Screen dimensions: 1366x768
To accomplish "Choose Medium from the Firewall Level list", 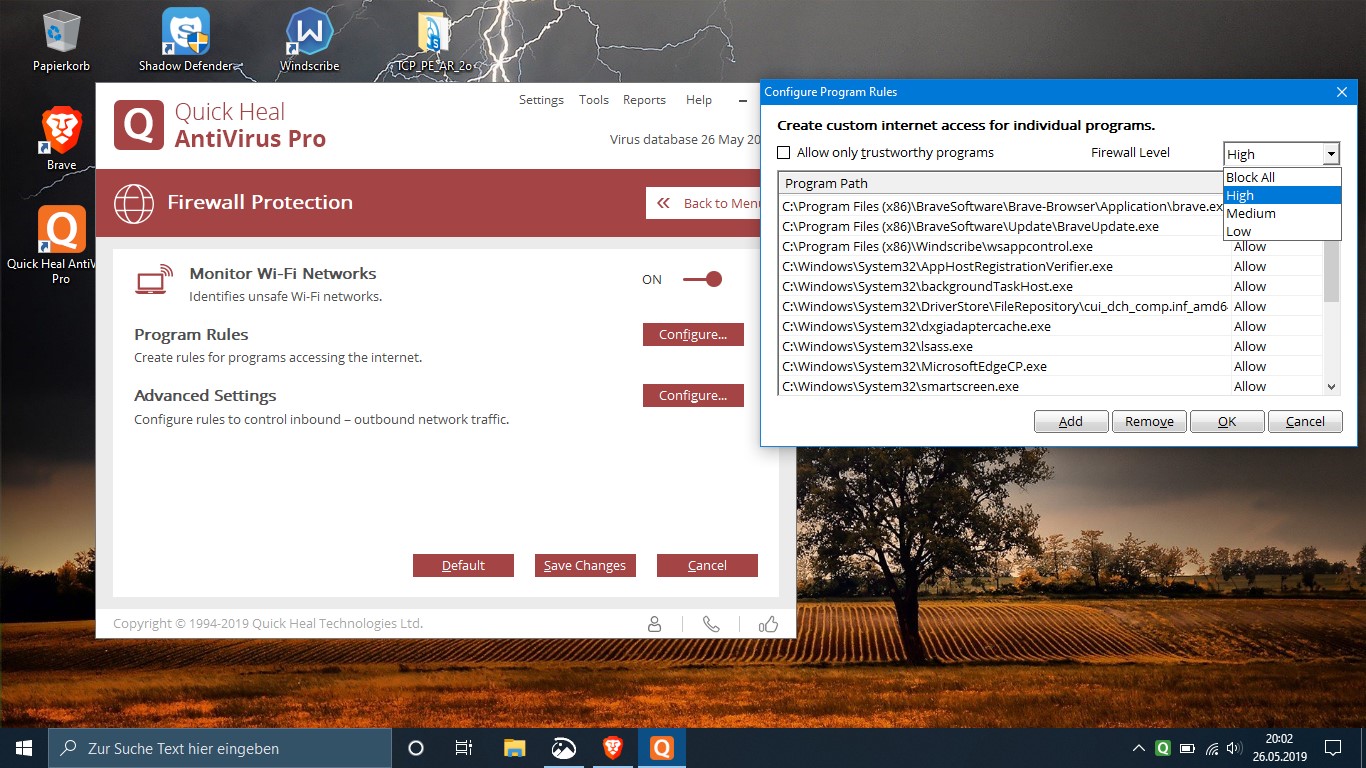I will 1282,213.
